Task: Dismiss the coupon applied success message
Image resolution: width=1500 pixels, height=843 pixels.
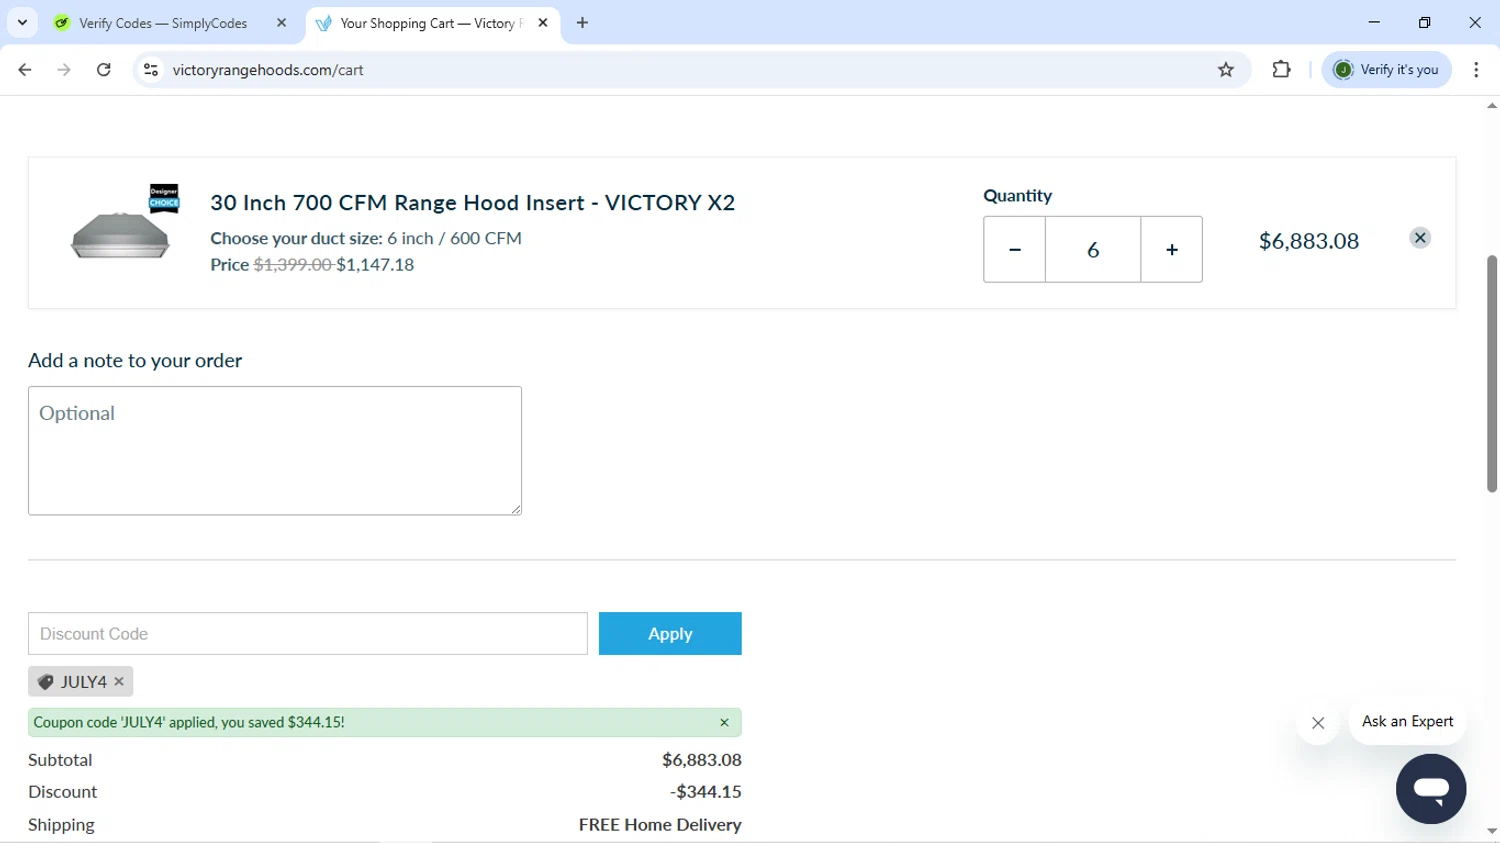Action: click(x=724, y=722)
